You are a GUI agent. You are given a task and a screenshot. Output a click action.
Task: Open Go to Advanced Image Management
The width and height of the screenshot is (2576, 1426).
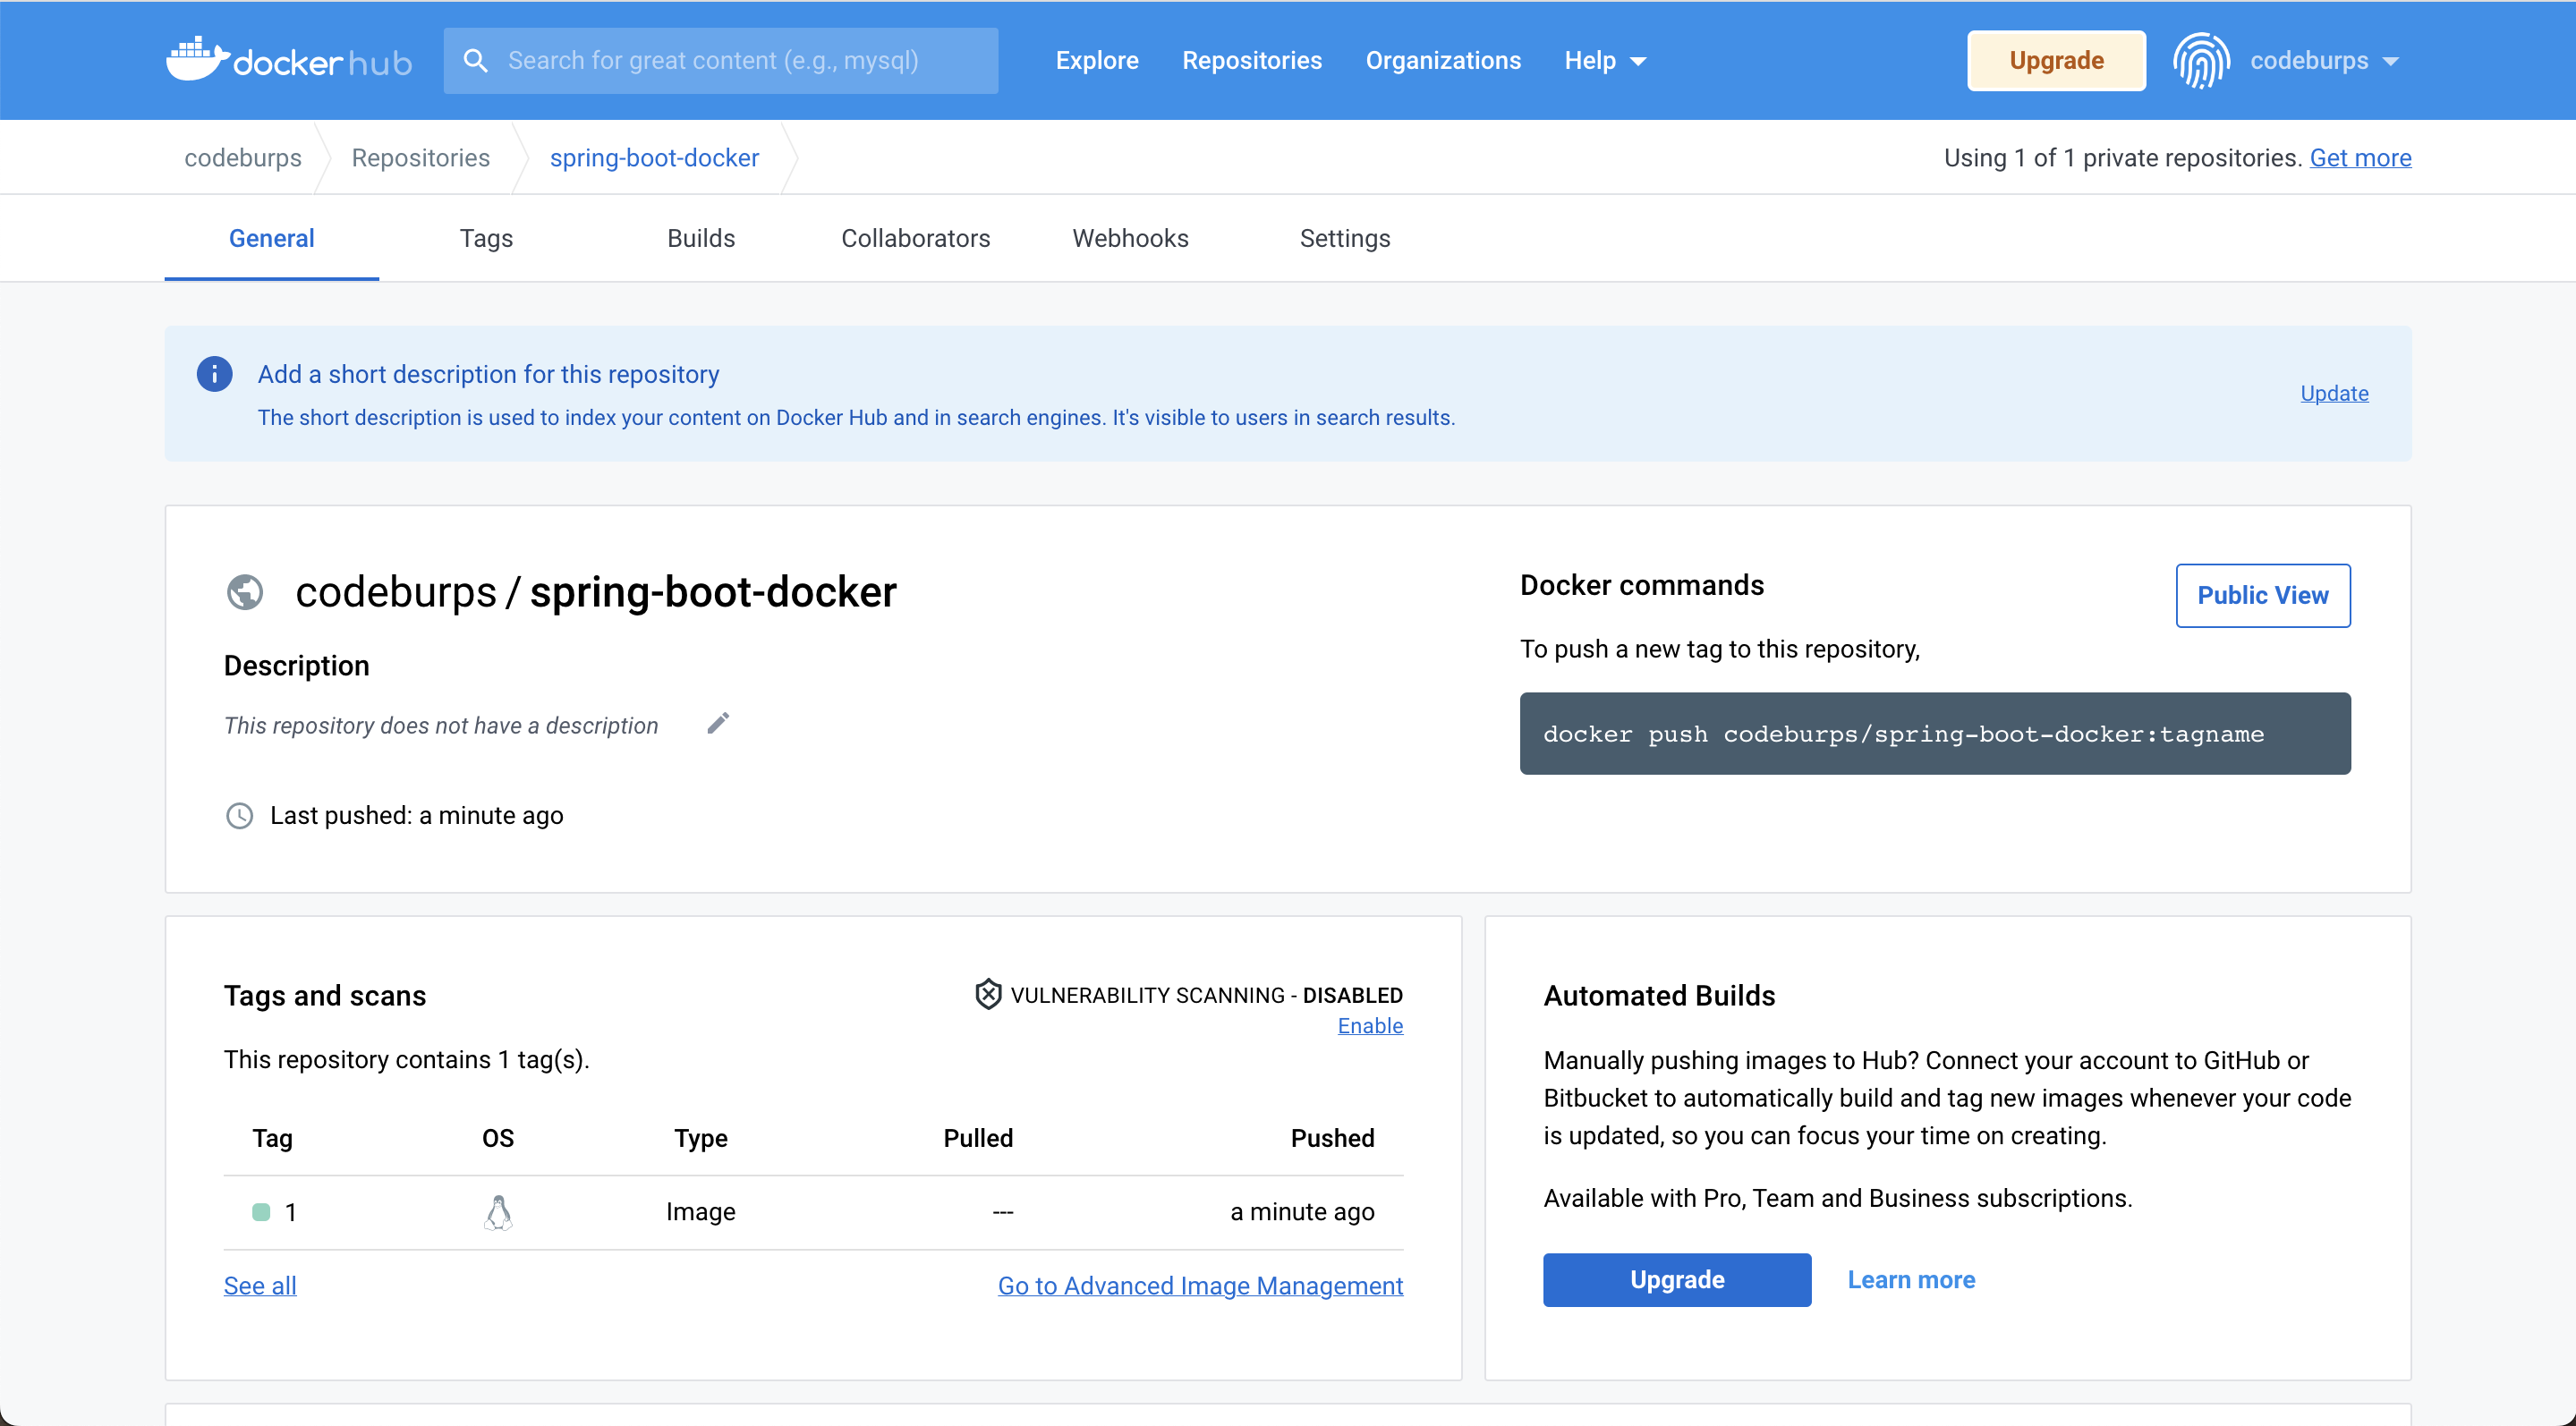click(1200, 1286)
